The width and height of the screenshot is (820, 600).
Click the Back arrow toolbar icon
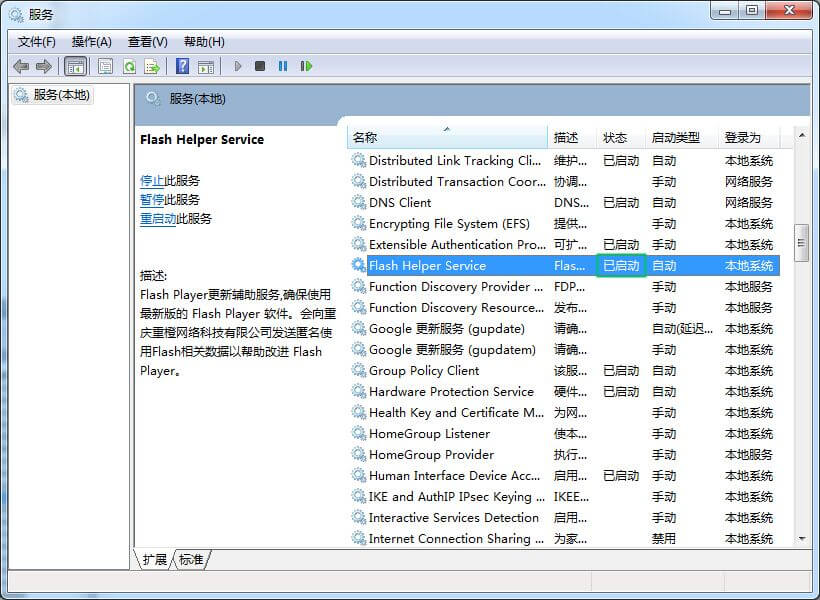pos(21,66)
